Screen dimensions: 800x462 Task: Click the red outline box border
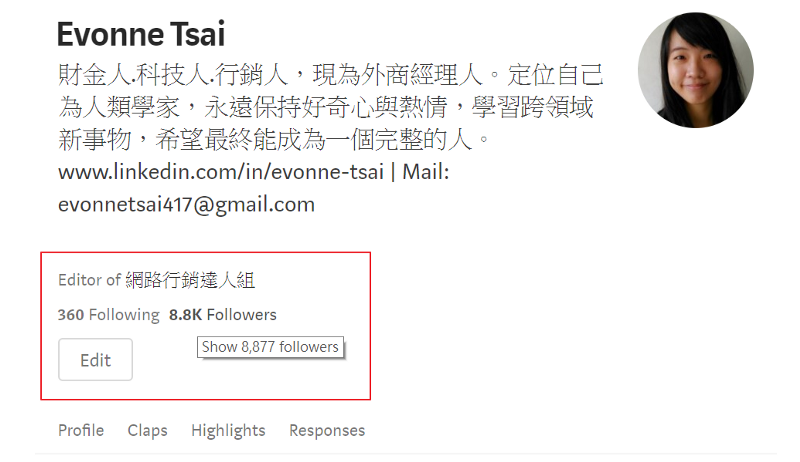point(206,252)
